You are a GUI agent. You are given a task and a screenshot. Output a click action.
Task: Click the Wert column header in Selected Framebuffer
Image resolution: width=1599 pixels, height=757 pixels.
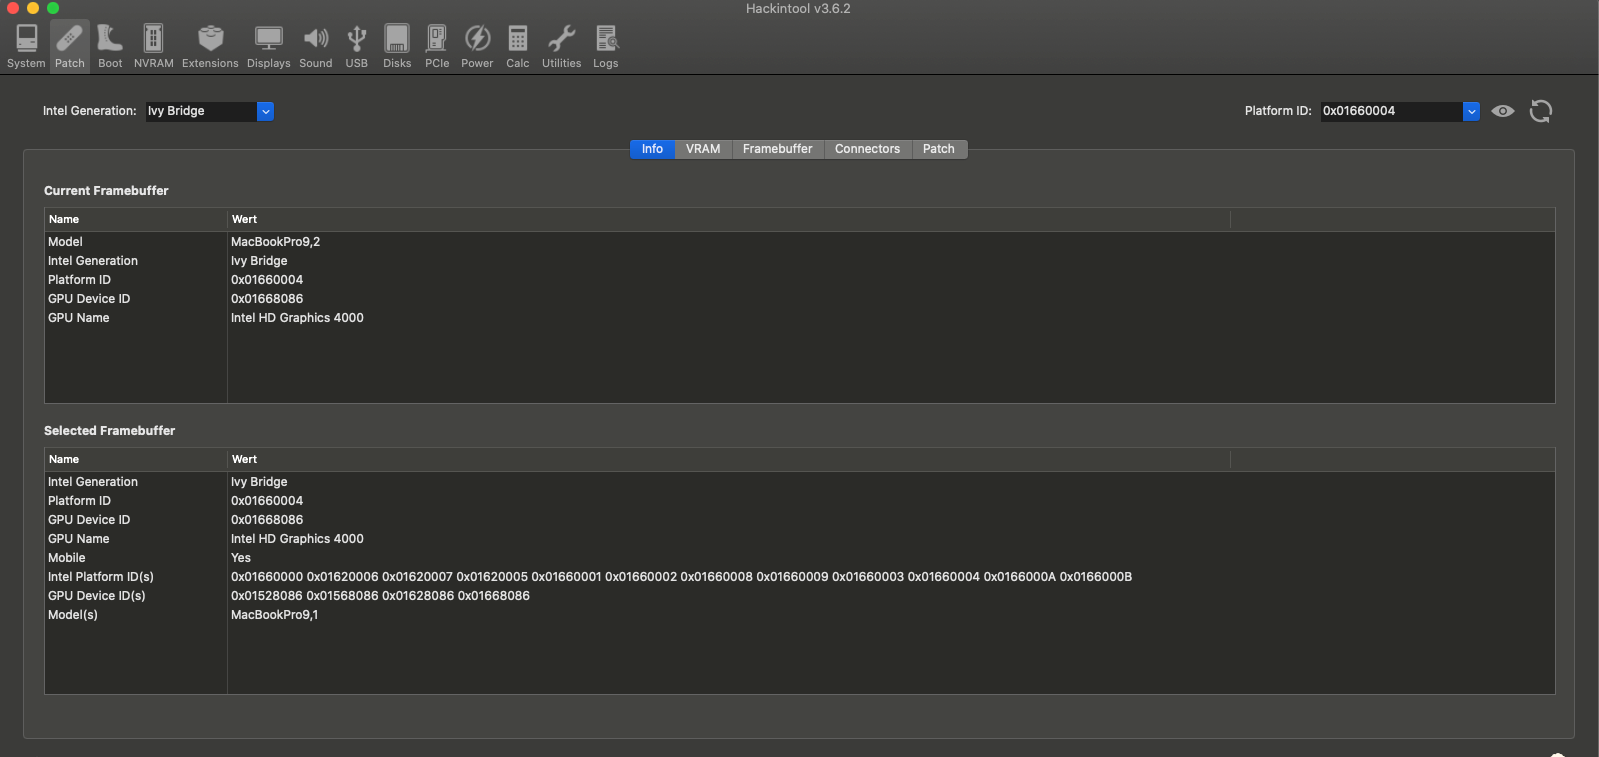(729, 459)
